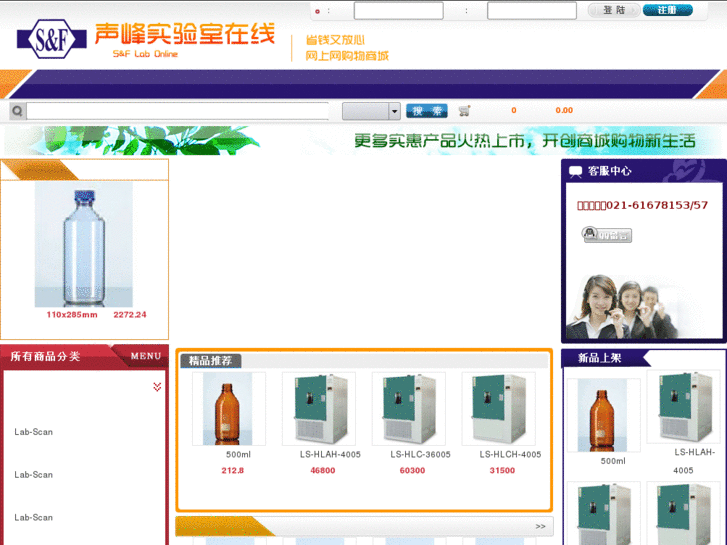Click the LS-HLCH-4005 product link

[510, 455]
